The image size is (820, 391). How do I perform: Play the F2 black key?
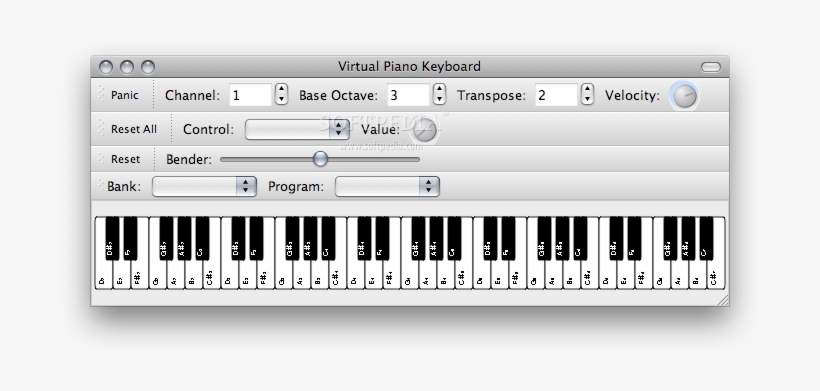[x=130, y=238]
